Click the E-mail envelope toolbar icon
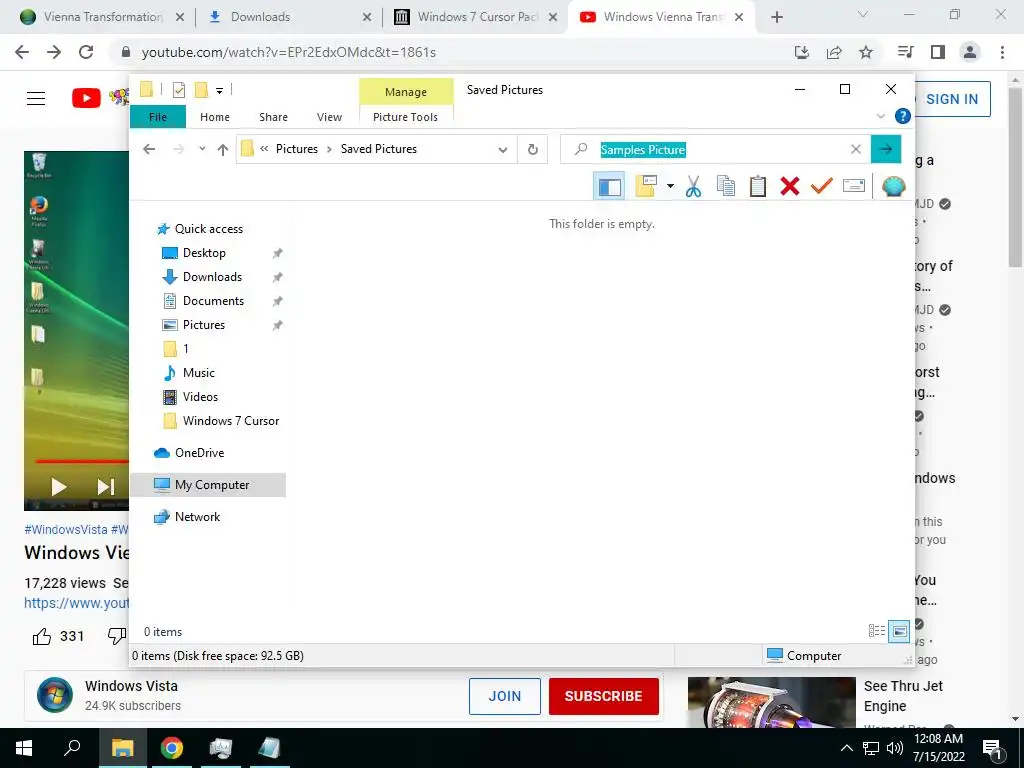Screen dimensions: 1024x768 click(x=854, y=187)
